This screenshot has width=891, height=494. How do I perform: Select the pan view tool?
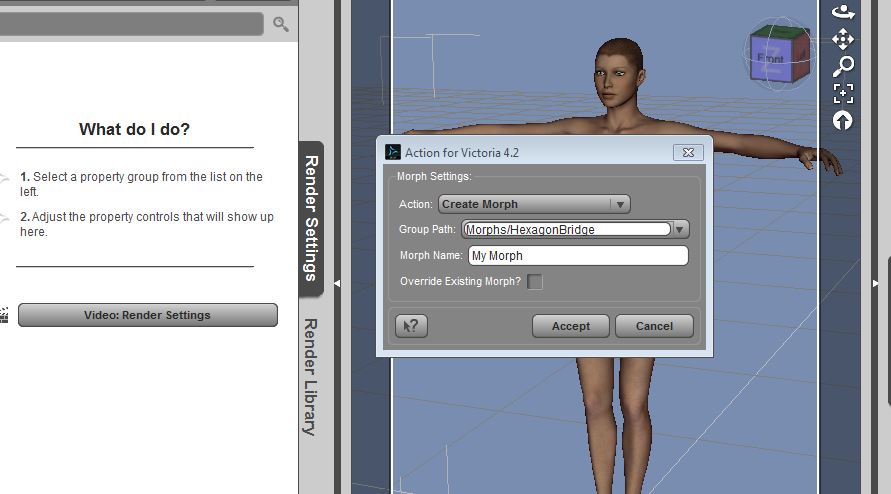point(843,39)
